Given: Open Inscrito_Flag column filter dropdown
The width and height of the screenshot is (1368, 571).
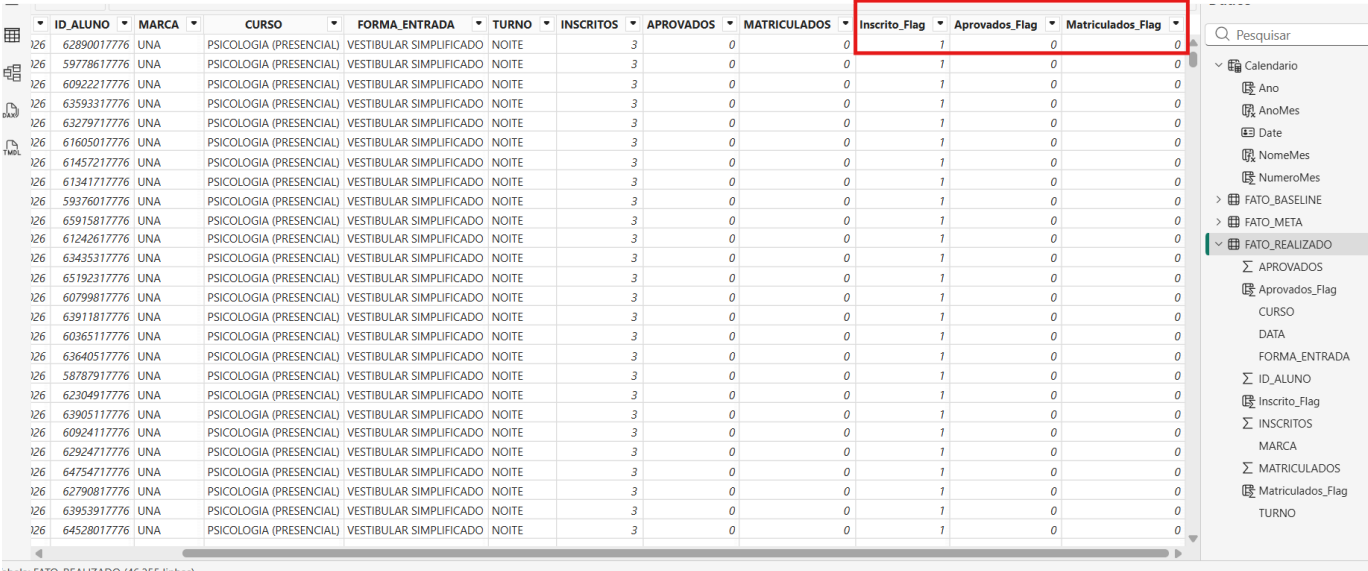Looking at the screenshot, I should (938, 24).
